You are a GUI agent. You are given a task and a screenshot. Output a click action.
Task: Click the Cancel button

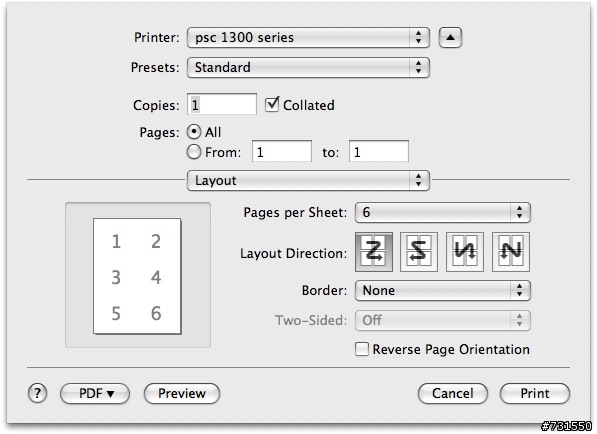[453, 393]
